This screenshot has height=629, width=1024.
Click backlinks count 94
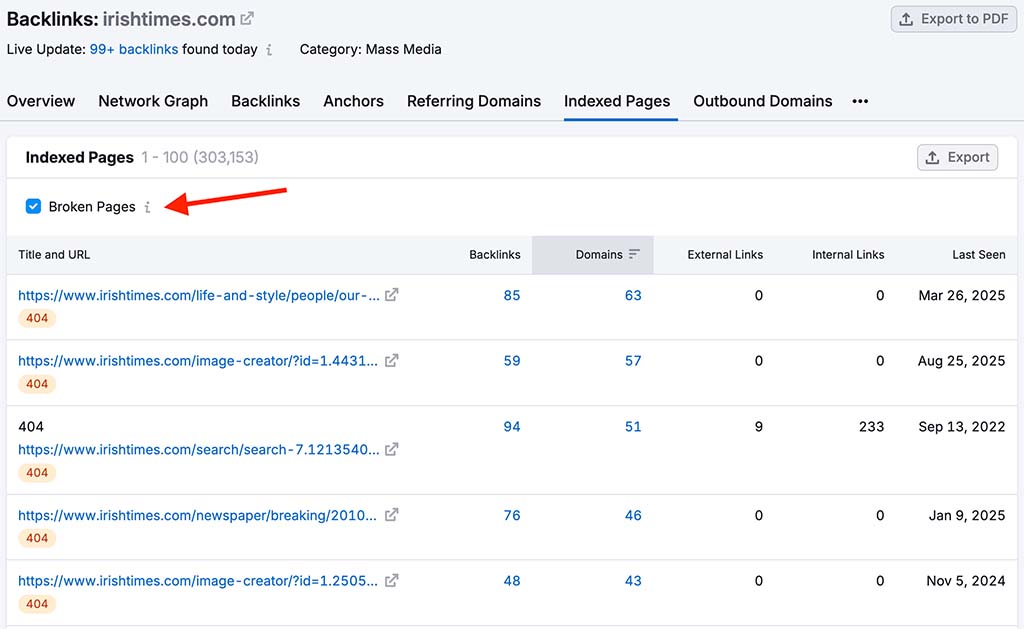511,427
